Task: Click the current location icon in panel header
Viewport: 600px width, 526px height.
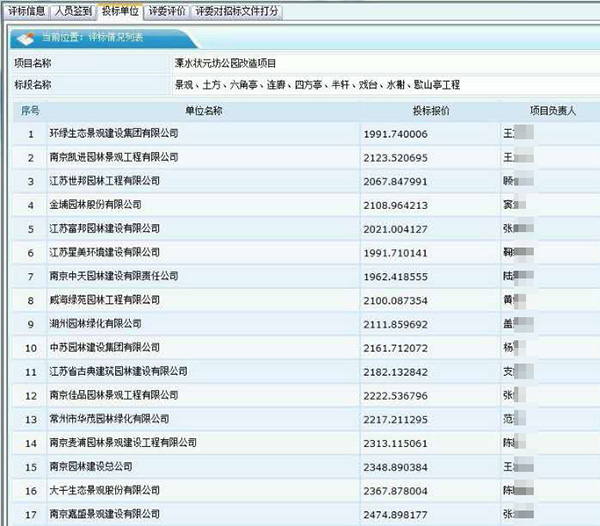Action: coord(24,37)
